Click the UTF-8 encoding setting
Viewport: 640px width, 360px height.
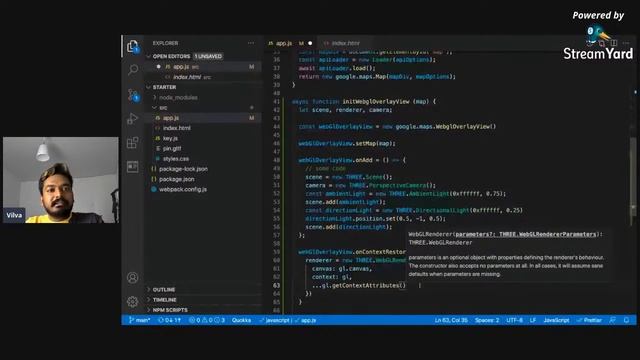(514, 320)
